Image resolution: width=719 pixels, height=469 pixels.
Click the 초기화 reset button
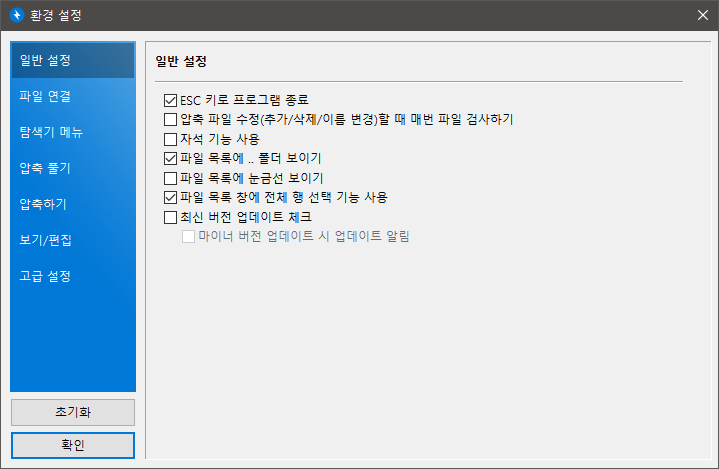[73, 412]
